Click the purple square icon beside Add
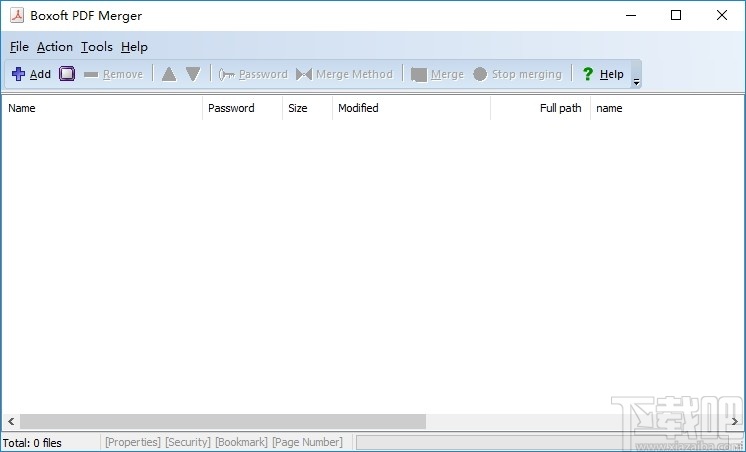Screen dimensions: 746x452 (x=67, y=74)
